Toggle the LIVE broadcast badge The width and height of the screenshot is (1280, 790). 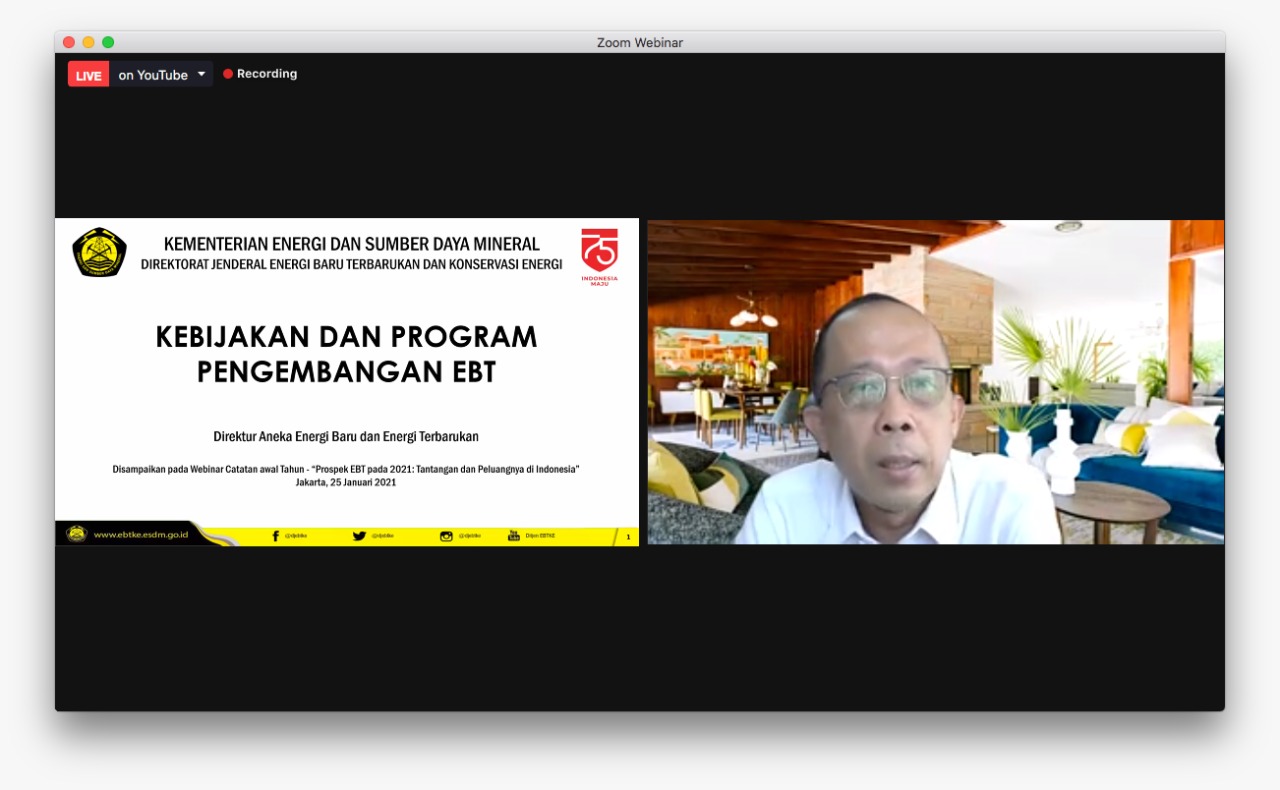[87, 74]
